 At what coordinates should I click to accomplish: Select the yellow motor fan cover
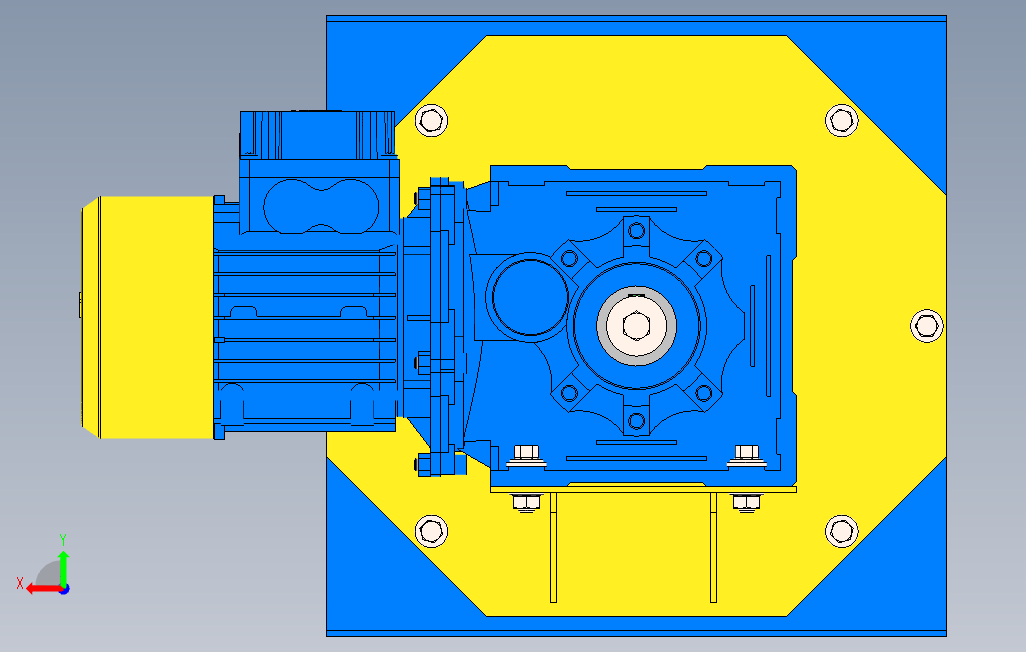click(x=147, y=317)
